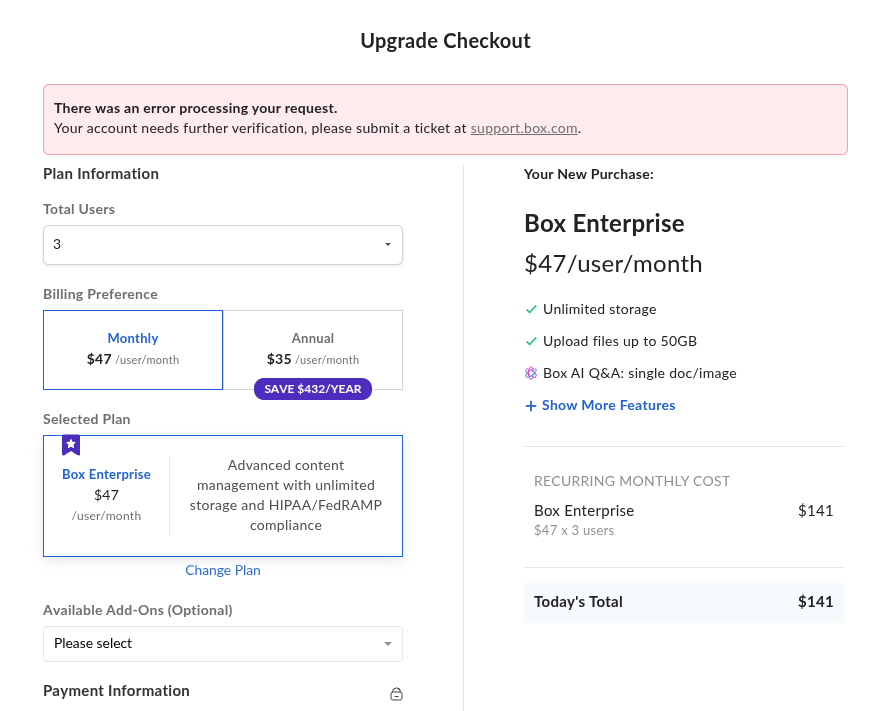Click the Box AI Q&A icon
Viewport: 886px width, 711px height.
pos(531,373)
